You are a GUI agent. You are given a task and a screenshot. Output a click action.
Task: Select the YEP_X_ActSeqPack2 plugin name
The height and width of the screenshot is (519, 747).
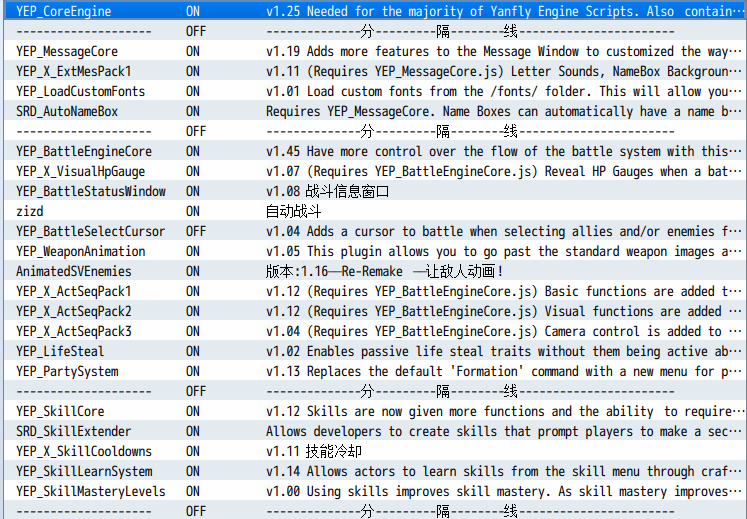[x=73, y=311]
